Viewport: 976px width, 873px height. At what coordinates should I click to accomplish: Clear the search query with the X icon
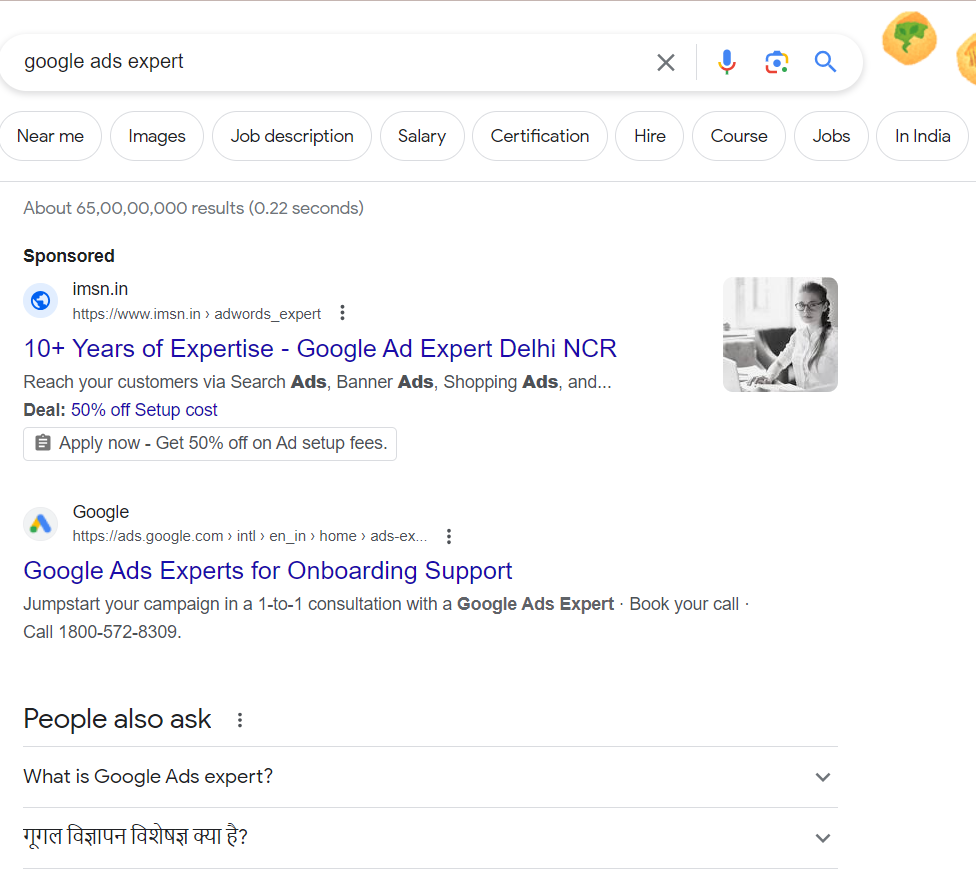pyautogui.click(x=666, y=62)
